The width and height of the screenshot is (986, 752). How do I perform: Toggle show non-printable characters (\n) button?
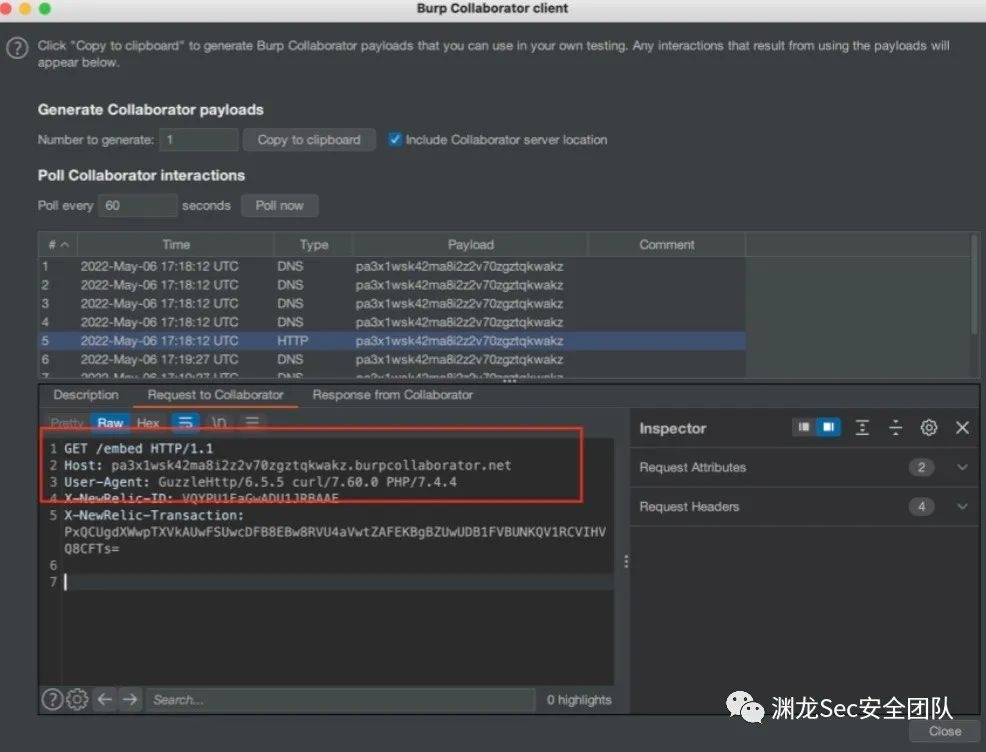pyautogui.click(x=219, y=423)
